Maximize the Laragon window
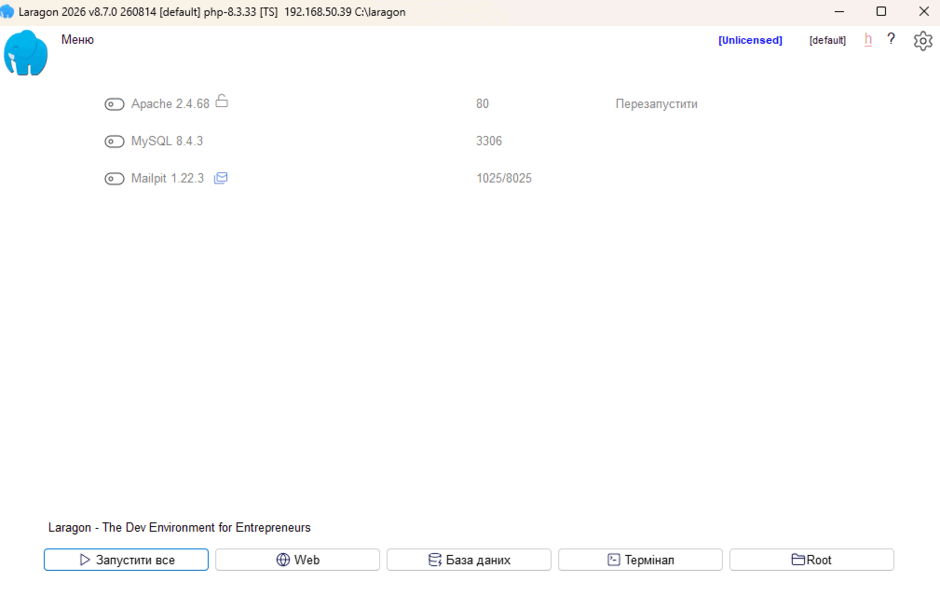 click(881, 11)
